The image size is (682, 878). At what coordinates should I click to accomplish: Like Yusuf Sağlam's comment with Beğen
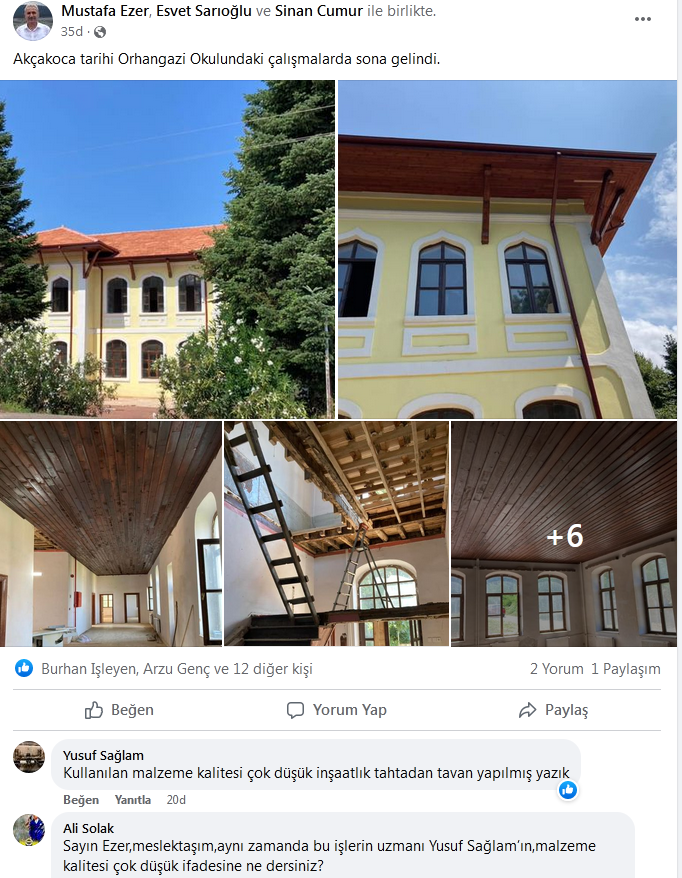tap(81, 800)
